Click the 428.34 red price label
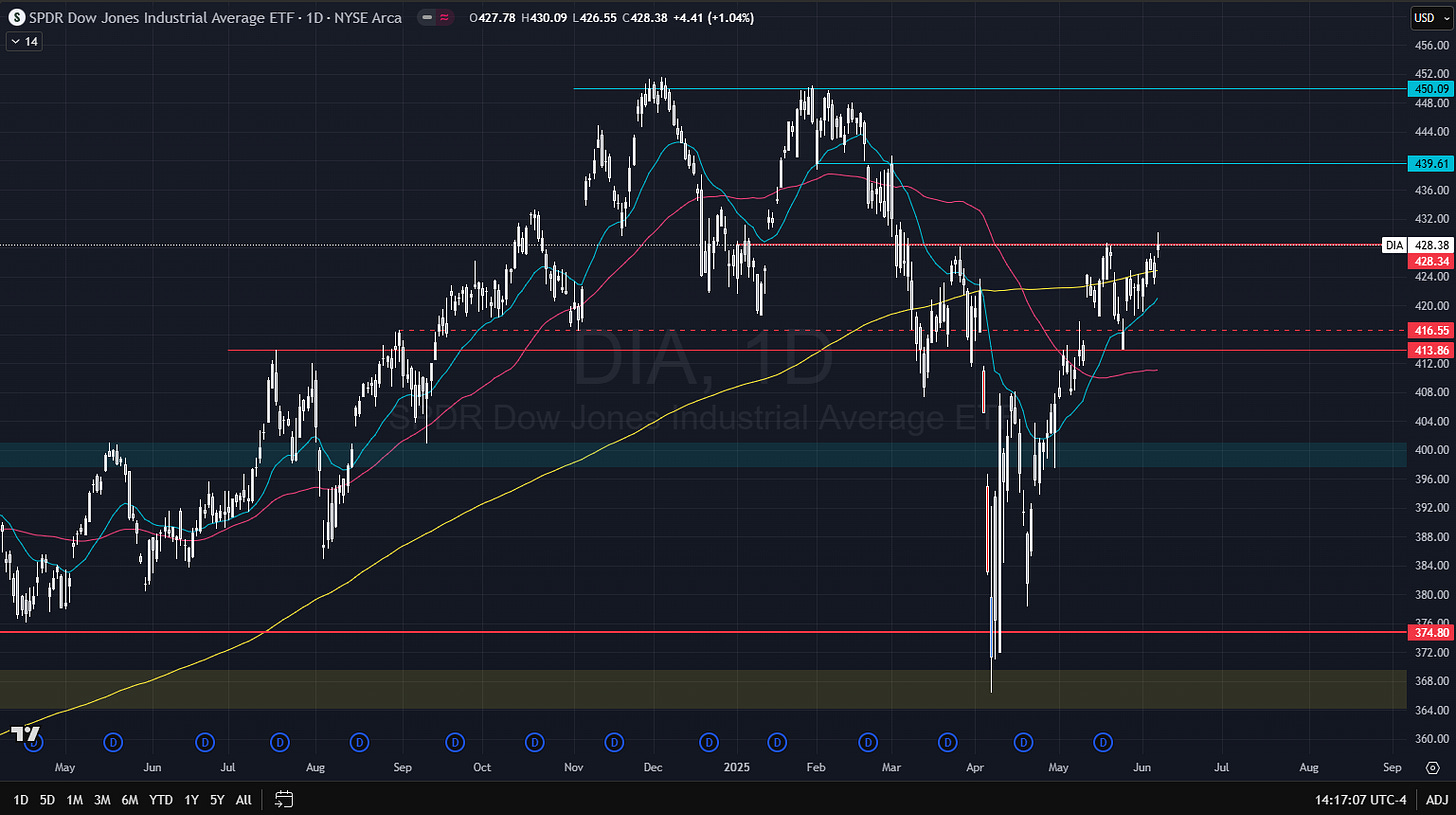 tap(1431, 261)
